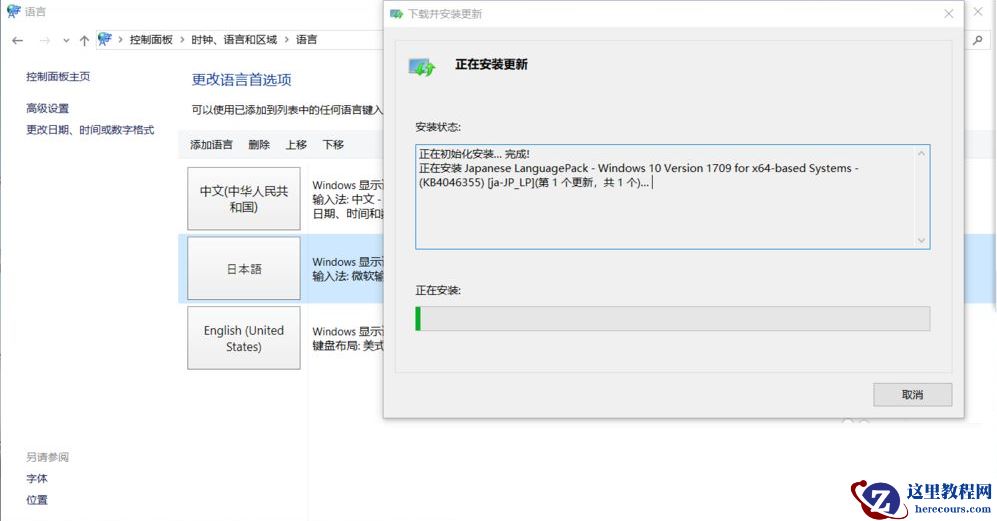This screenshot has width=997, height=521.
Task: Click the Forward arrow in navigation bar
Action: coord(45,40)
